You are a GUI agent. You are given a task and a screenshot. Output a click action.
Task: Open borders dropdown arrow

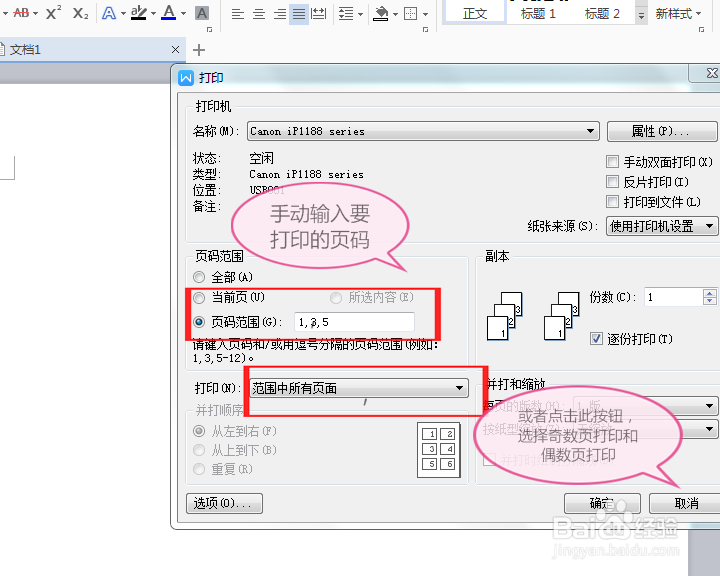(x=425, y=14)
